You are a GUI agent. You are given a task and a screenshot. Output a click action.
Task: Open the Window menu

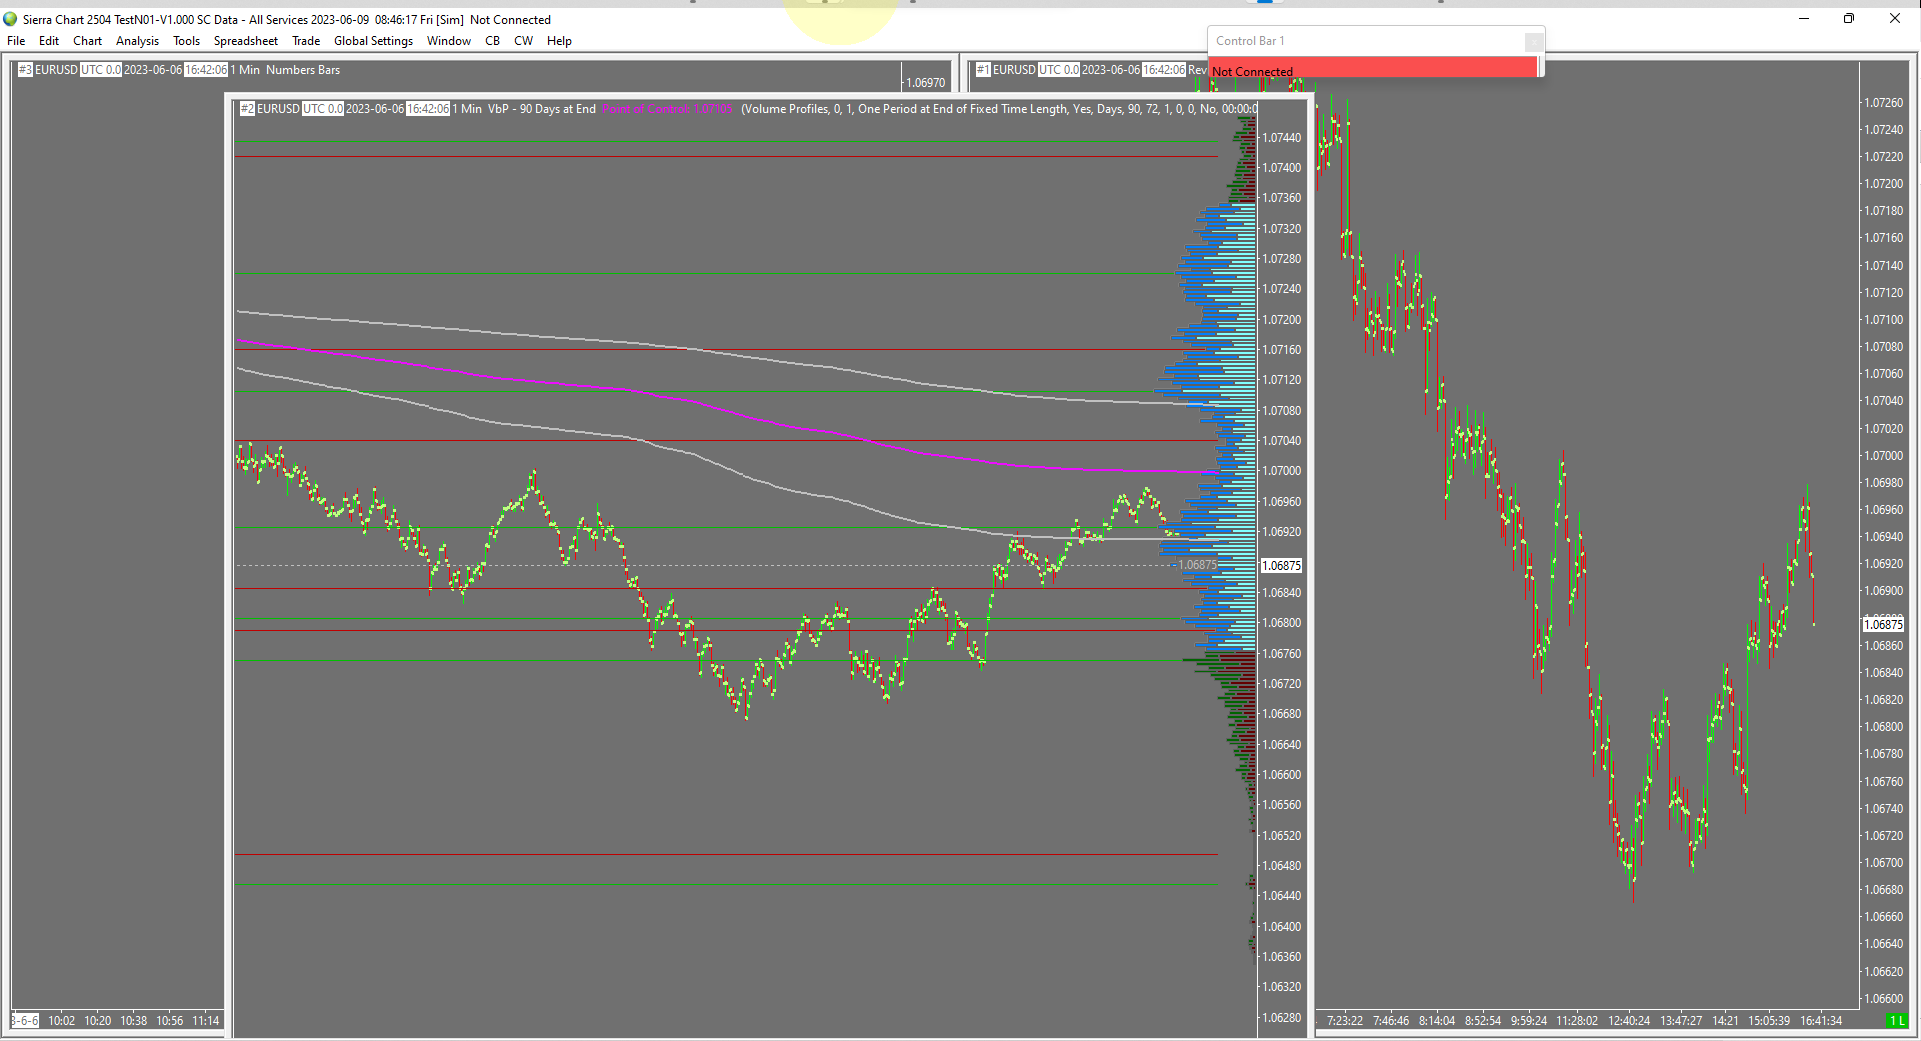pos(449,41)
